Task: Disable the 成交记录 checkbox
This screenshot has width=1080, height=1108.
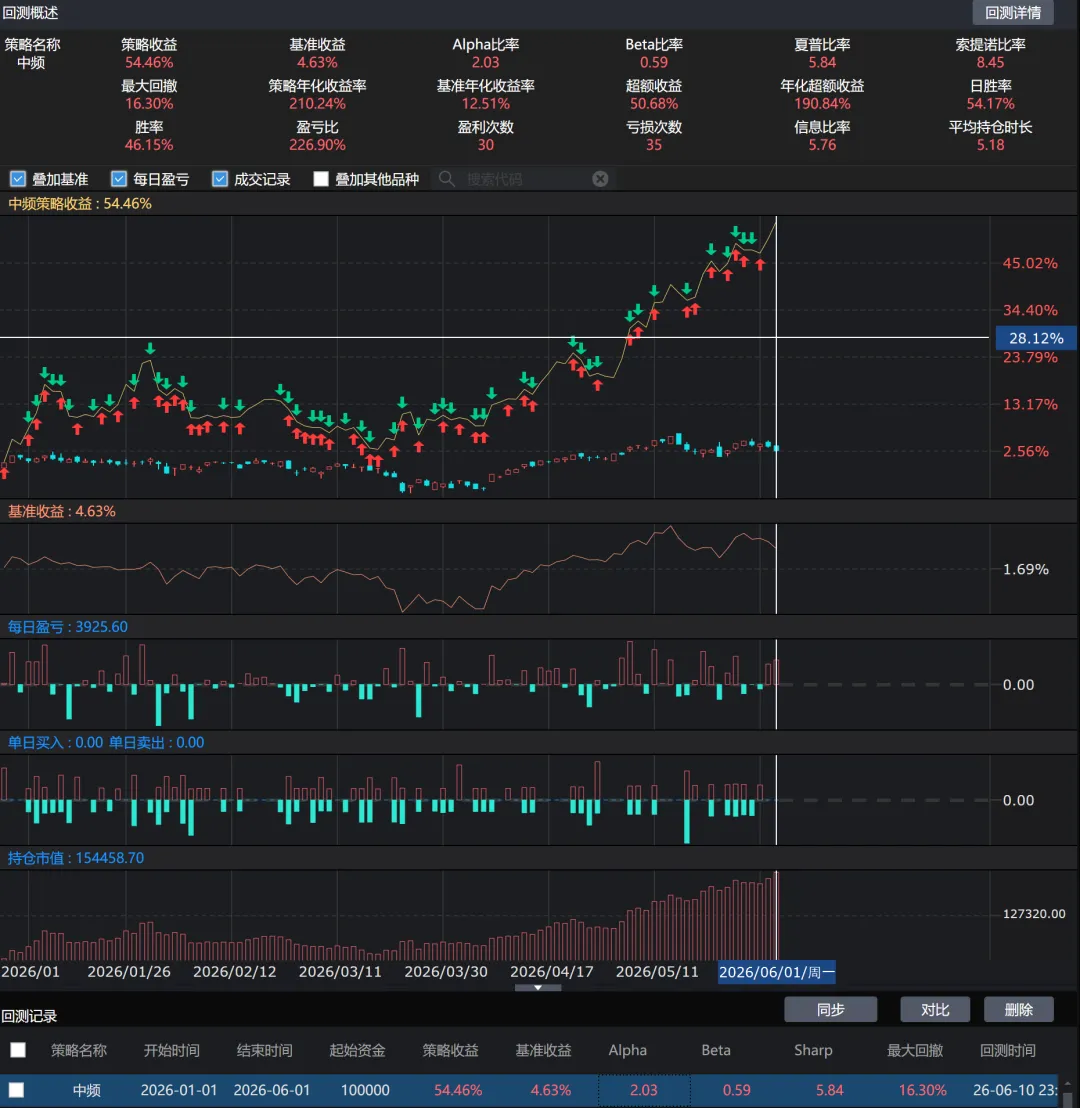Action: (x=220, y=179)
